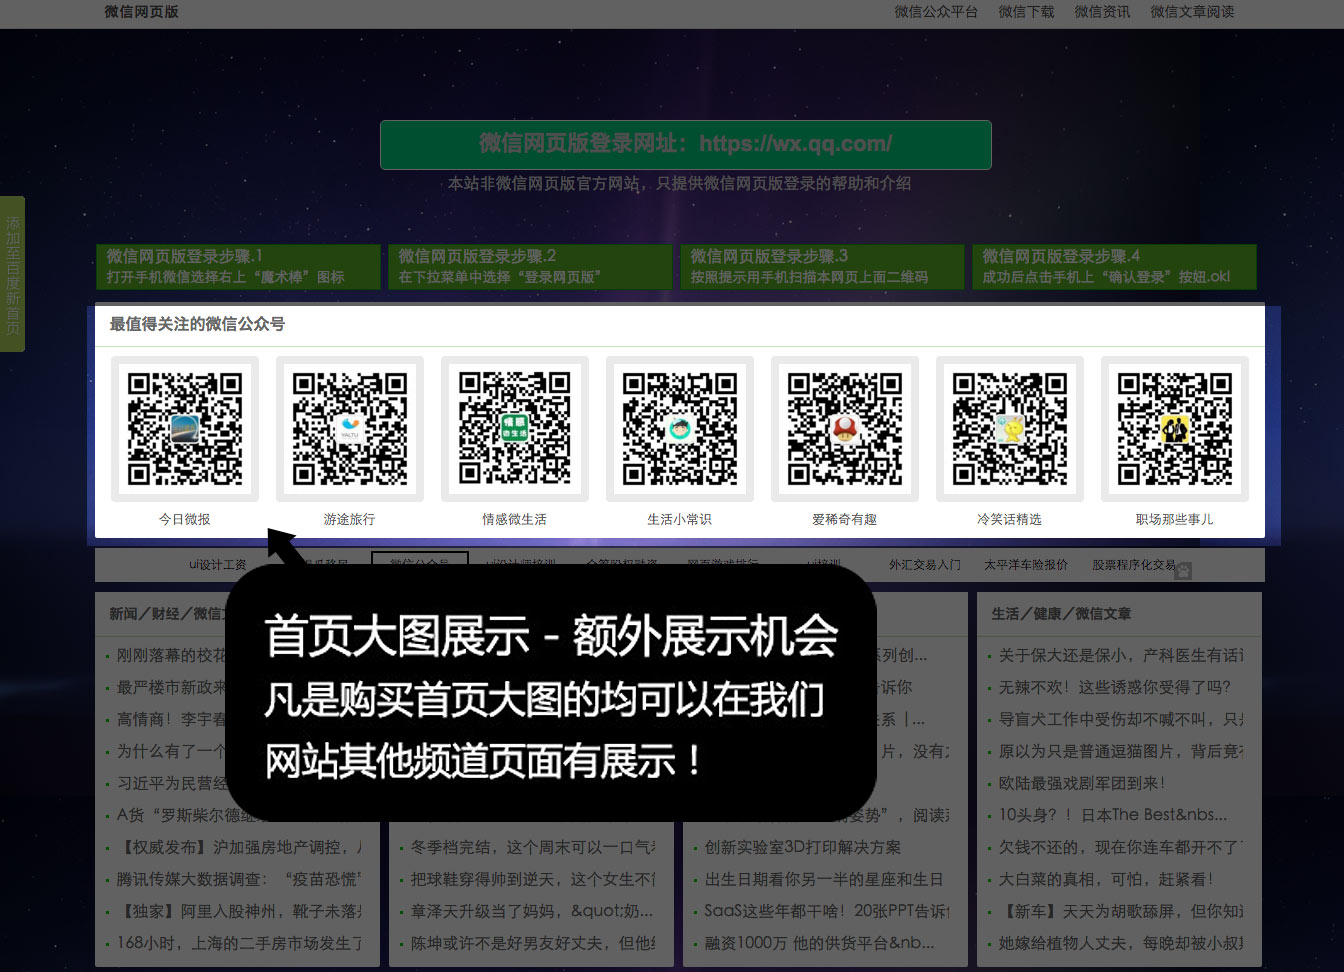The height and width of the screenshot is (972, 1344).
Task: Open the 冷笑话精选 QR code
Action: (1009, 429)
